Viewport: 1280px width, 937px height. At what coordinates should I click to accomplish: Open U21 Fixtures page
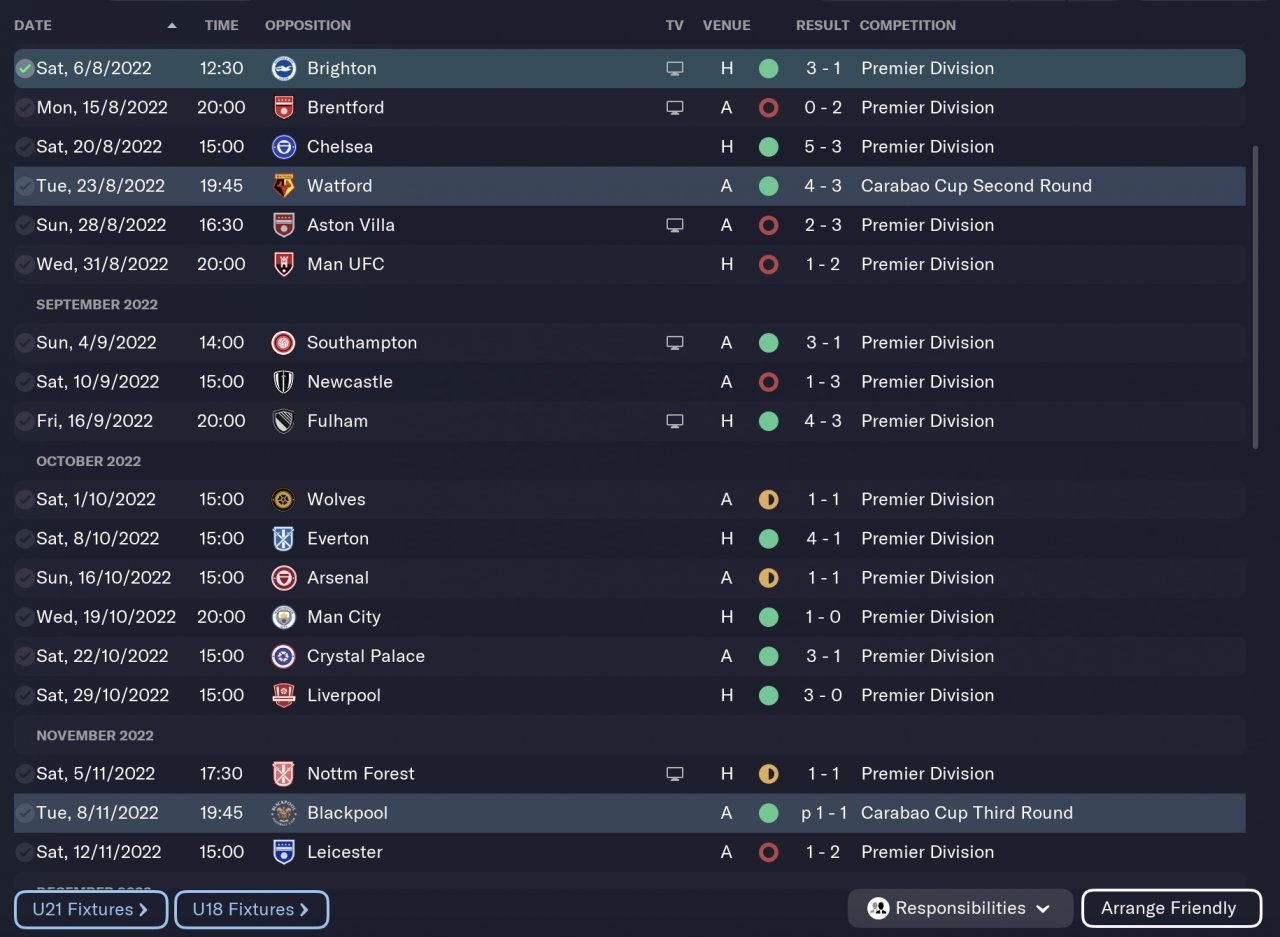pos(91,909)
